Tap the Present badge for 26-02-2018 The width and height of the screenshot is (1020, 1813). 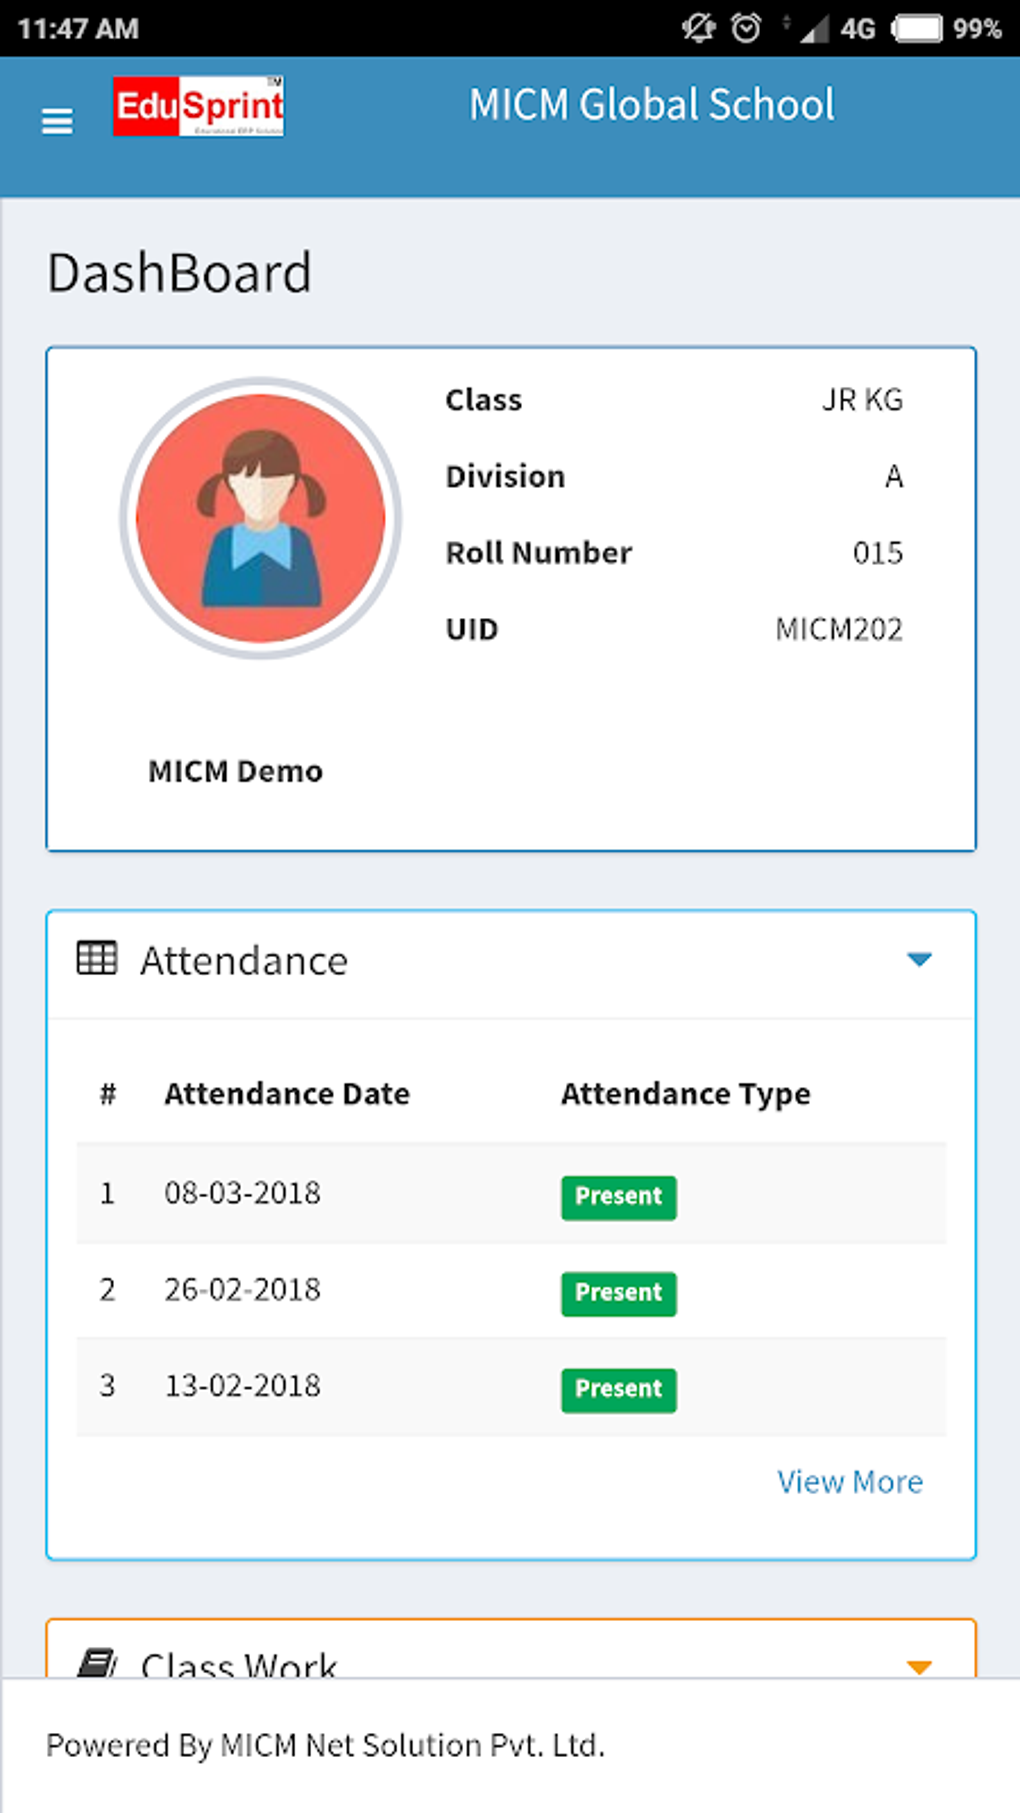pos(618,1293)
